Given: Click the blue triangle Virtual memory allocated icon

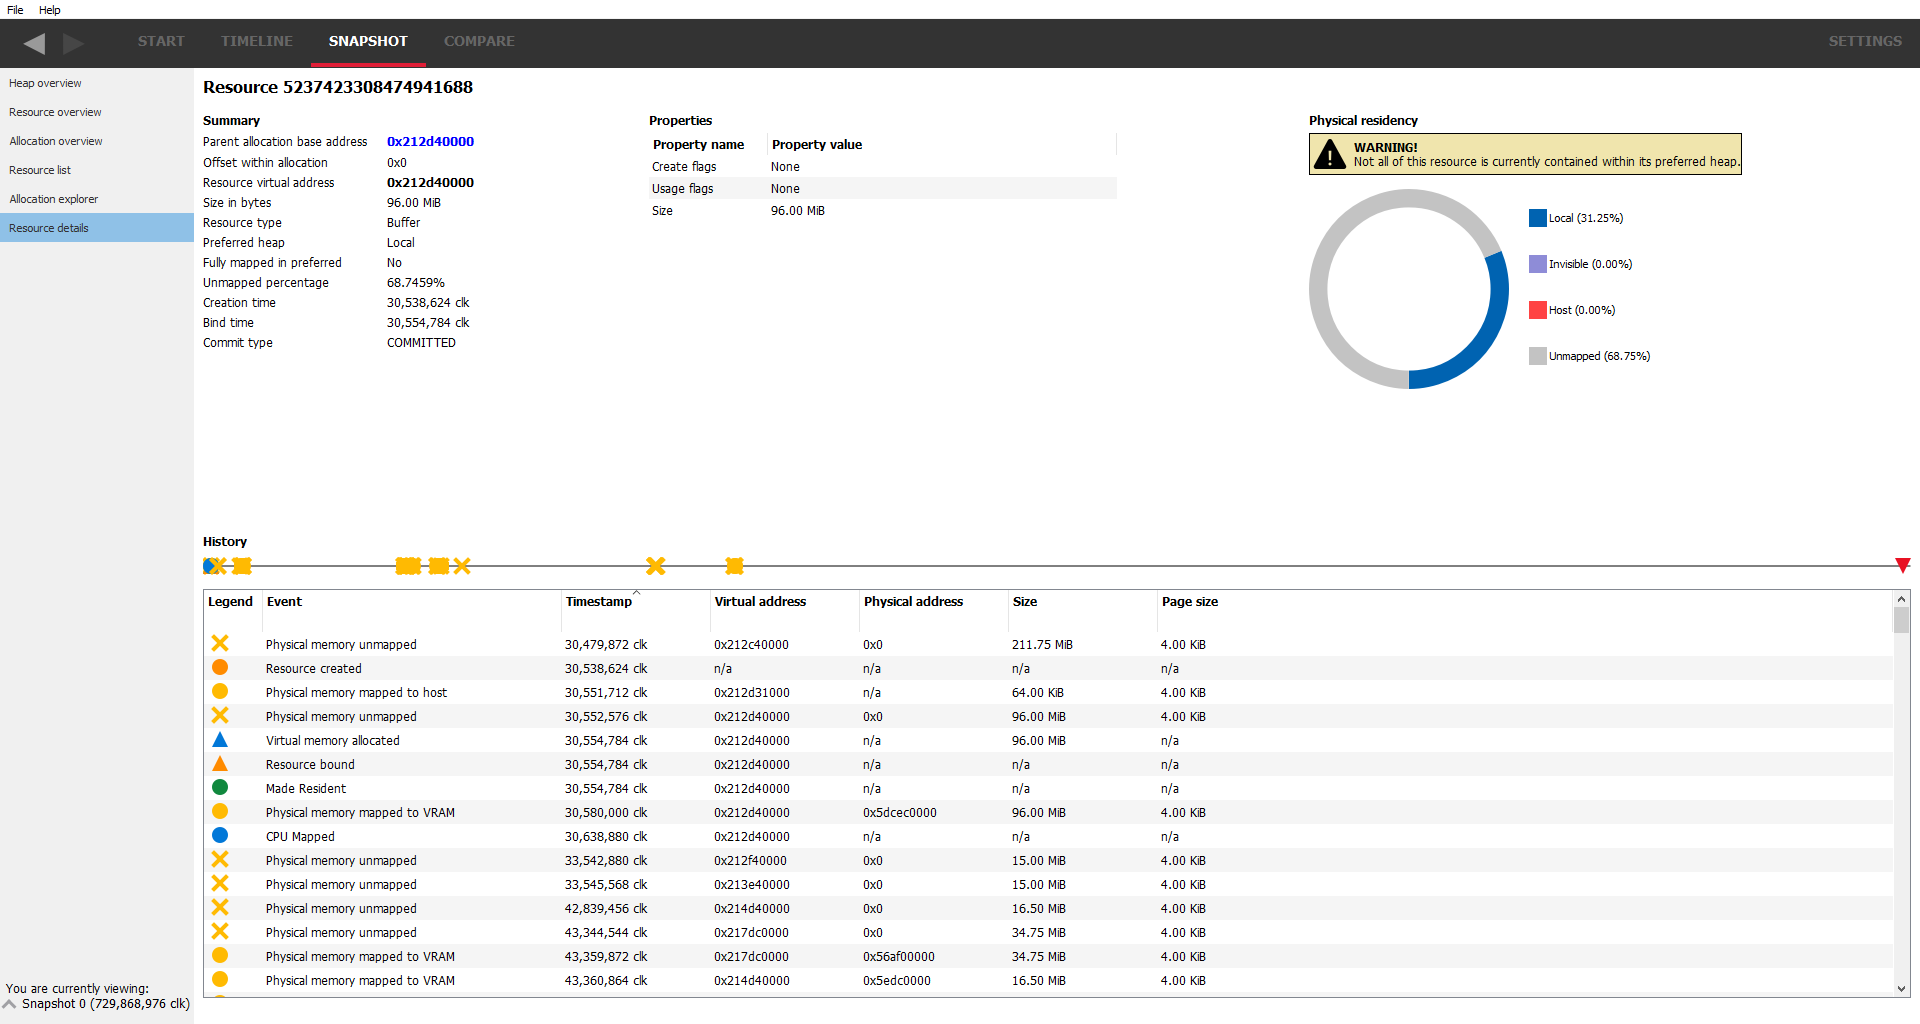Looking at the screenshot, I should (220, 740).
